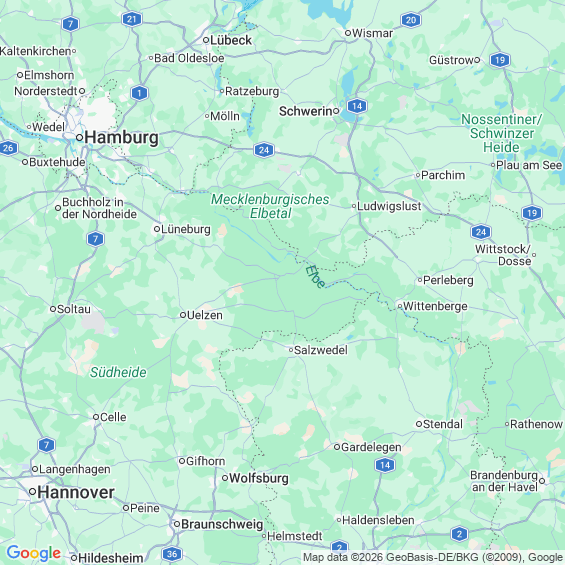Click the map data copyright text
The height and width of the screenshot is (565, 565).
click(x=433, y=557)
